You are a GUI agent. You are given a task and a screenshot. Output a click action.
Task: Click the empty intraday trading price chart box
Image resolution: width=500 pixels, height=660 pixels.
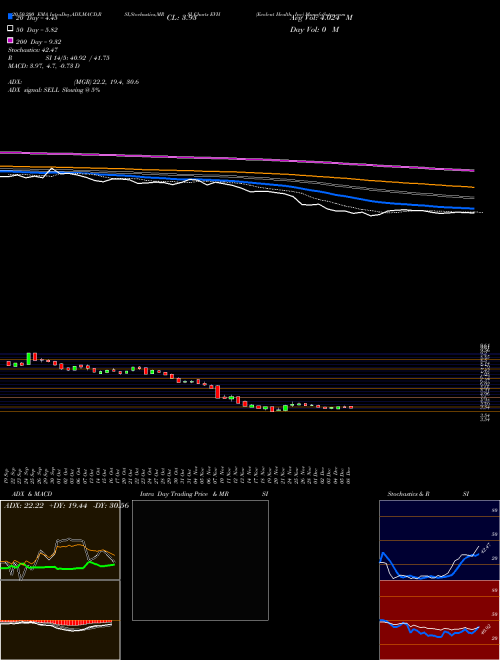click(200, 560)
